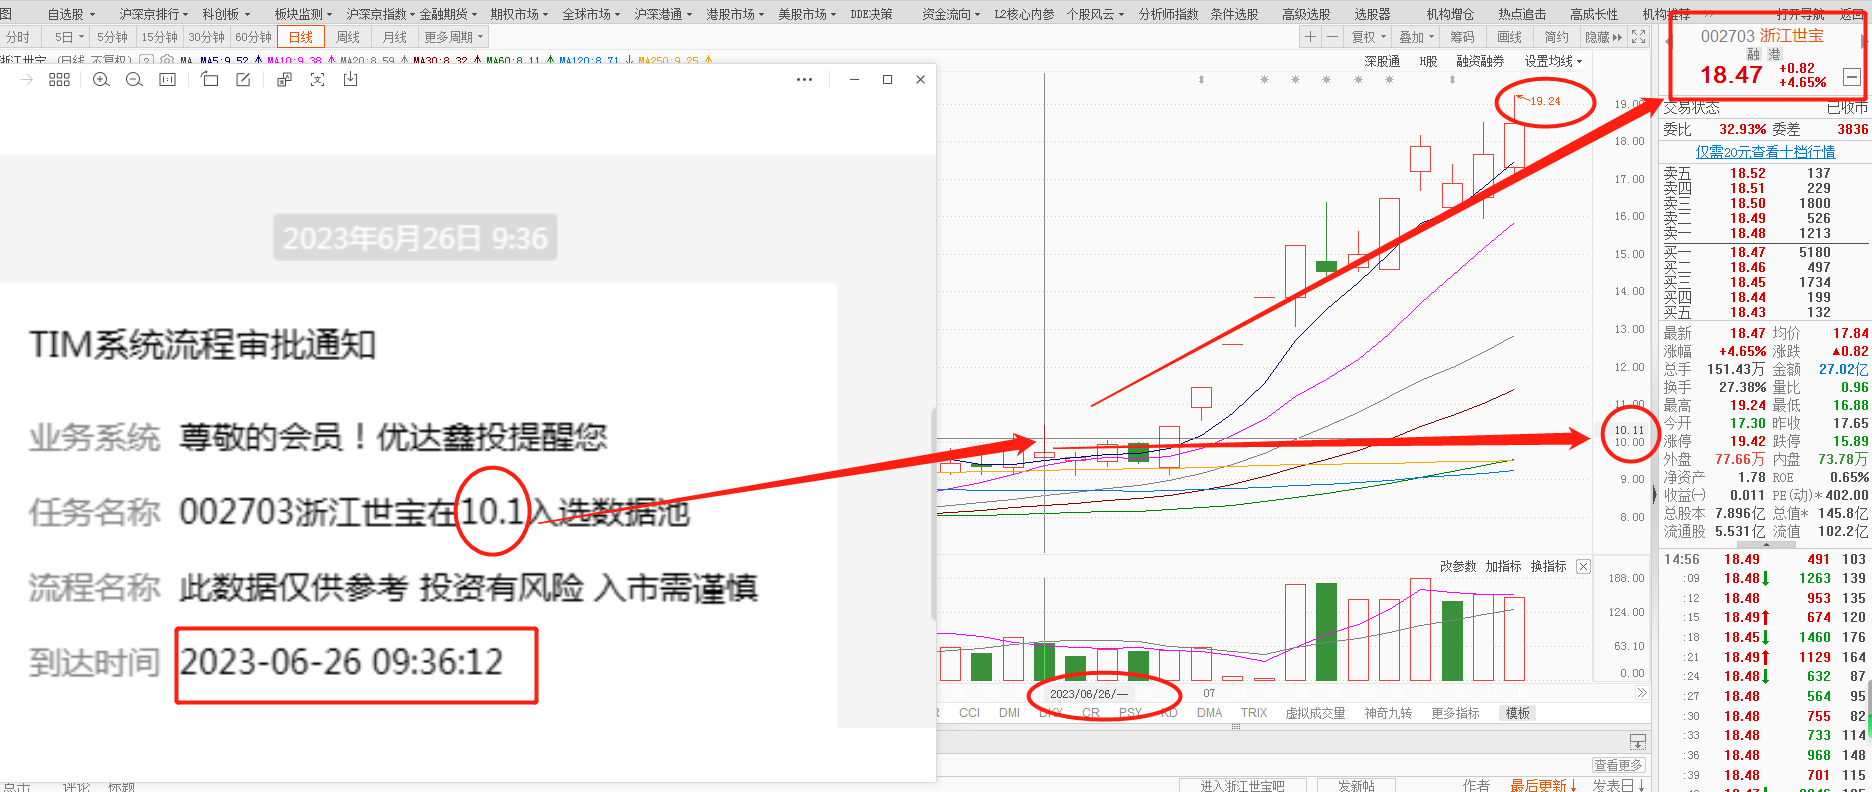The image size is (1872, 792).
Task: Click the 画线 drawing button
Action: coord(1509,37)
